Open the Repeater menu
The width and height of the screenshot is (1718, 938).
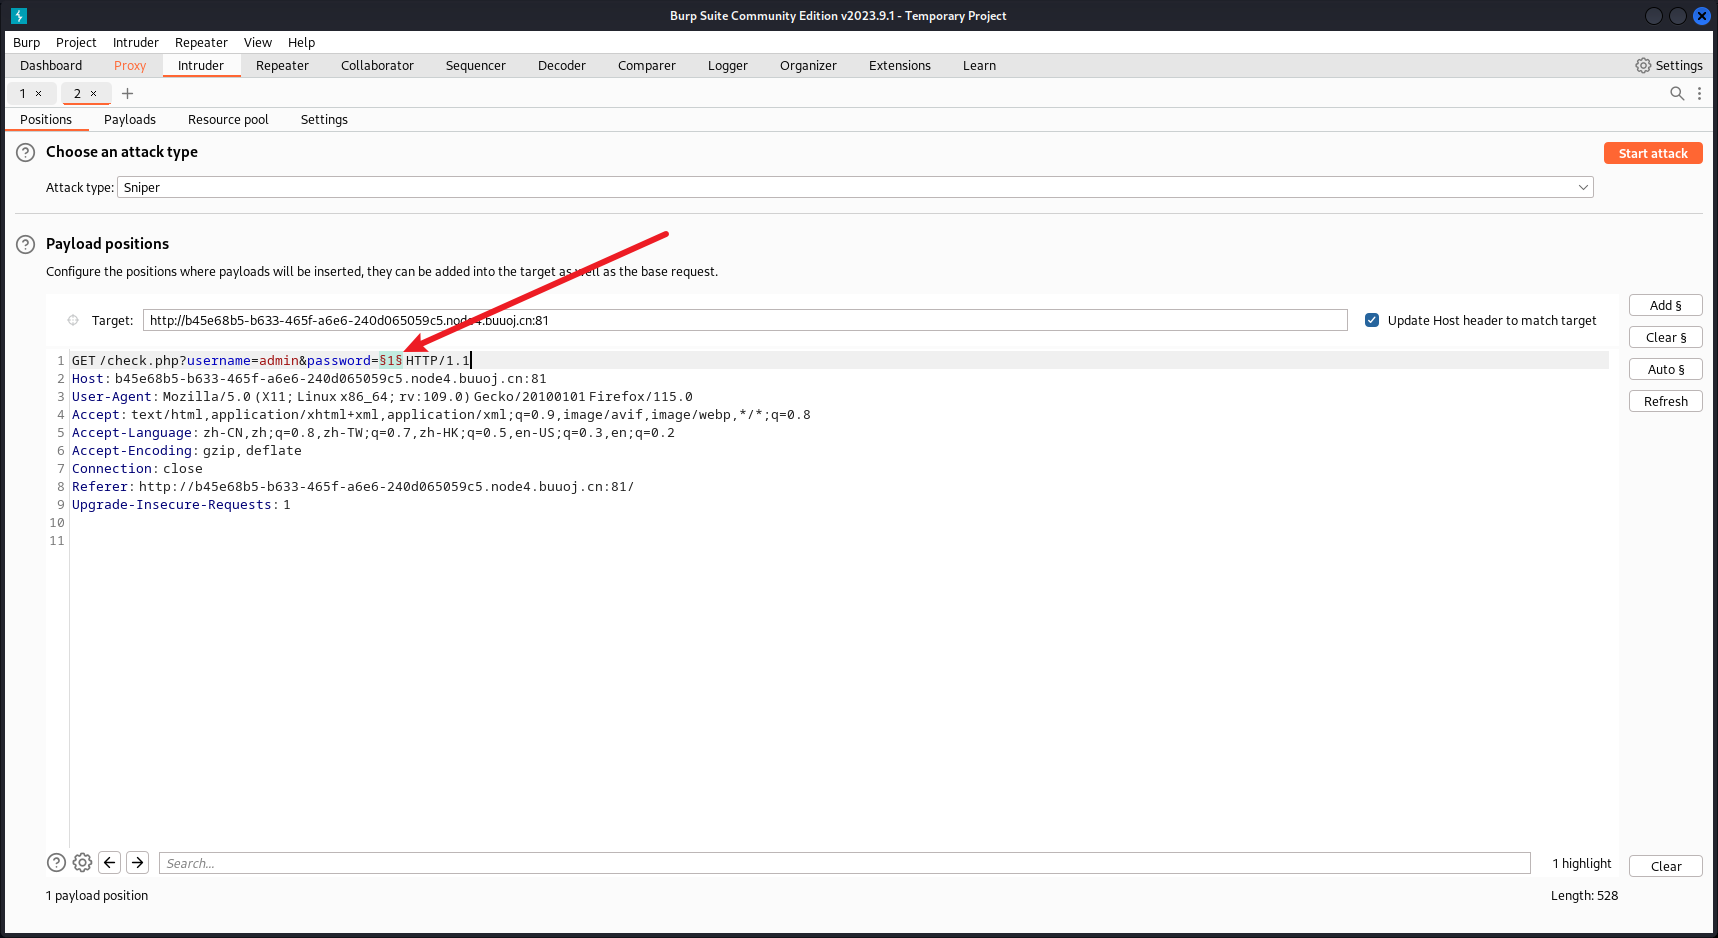pyautogui.click(x=201, y=42)
